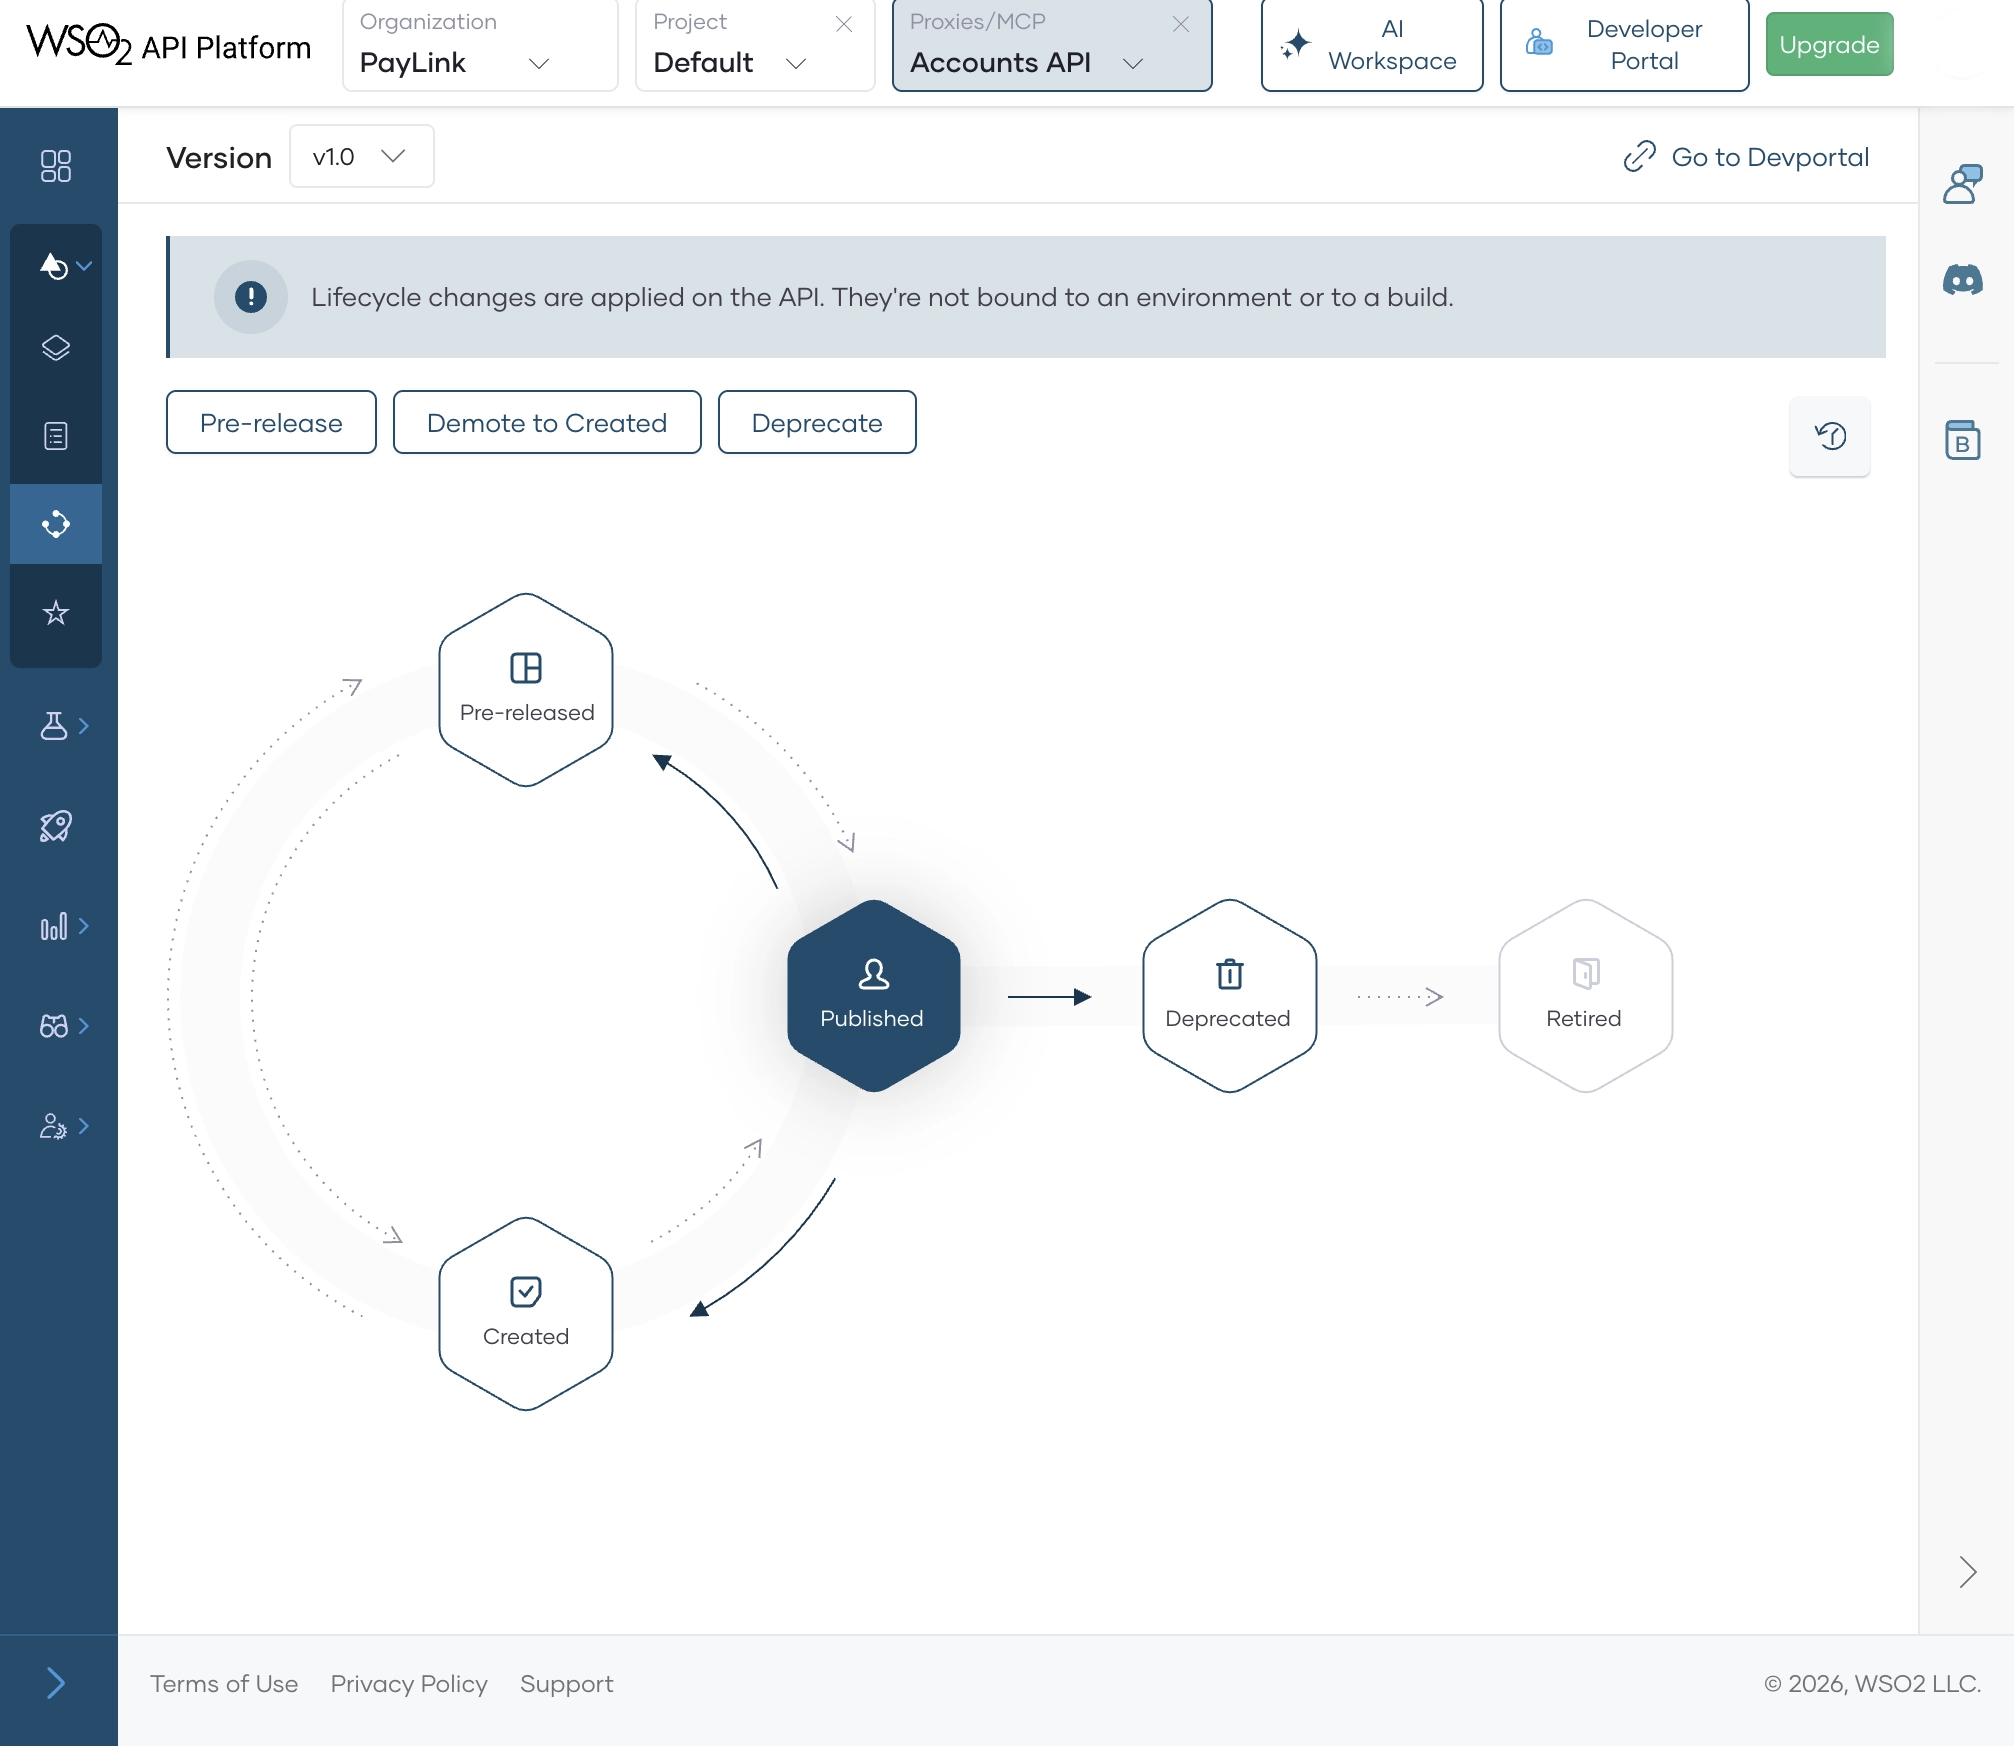
Task: Open the Discord community icon
Action: pyautogui.click(x=1963, y=281)
